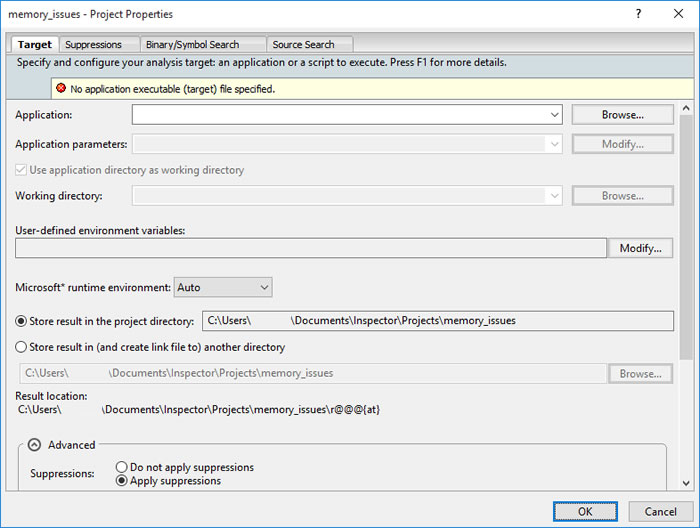Click the user-defined environment variables field

pos(310,248)
